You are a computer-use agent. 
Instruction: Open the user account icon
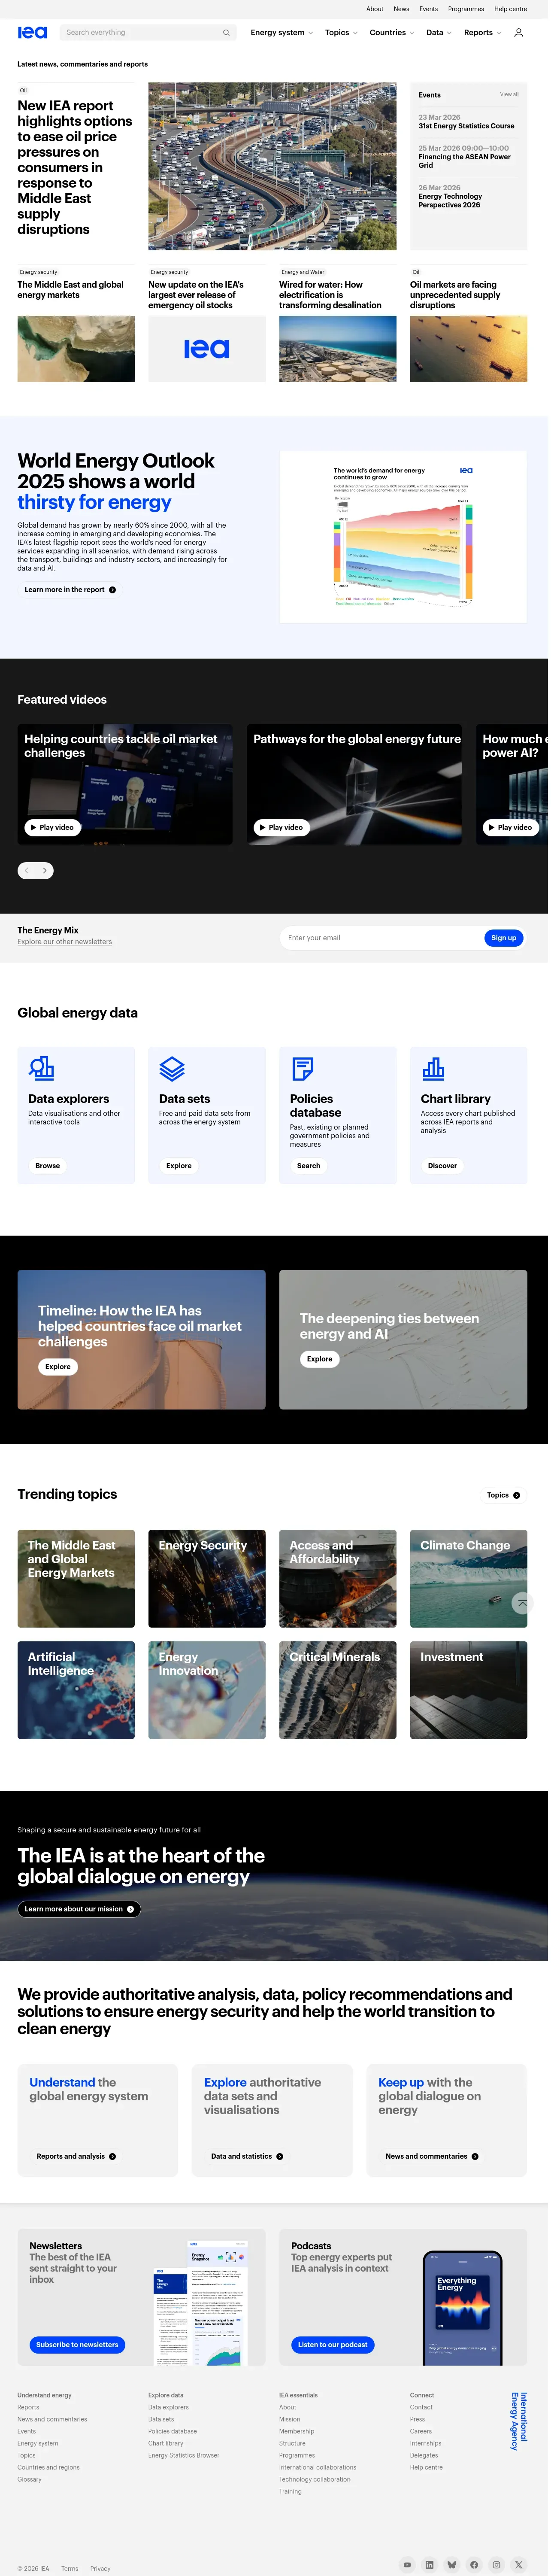[521, 33]
